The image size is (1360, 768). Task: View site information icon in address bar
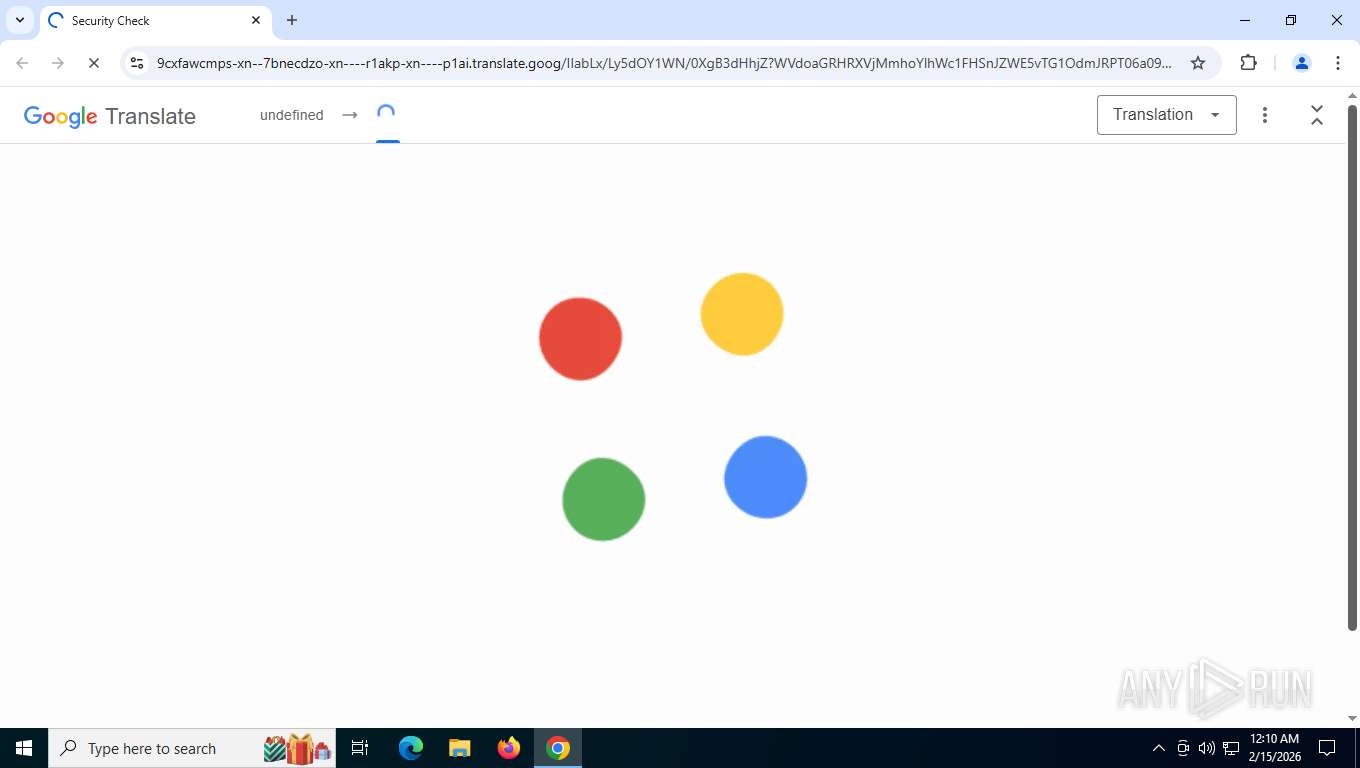(x=138, y=63)
